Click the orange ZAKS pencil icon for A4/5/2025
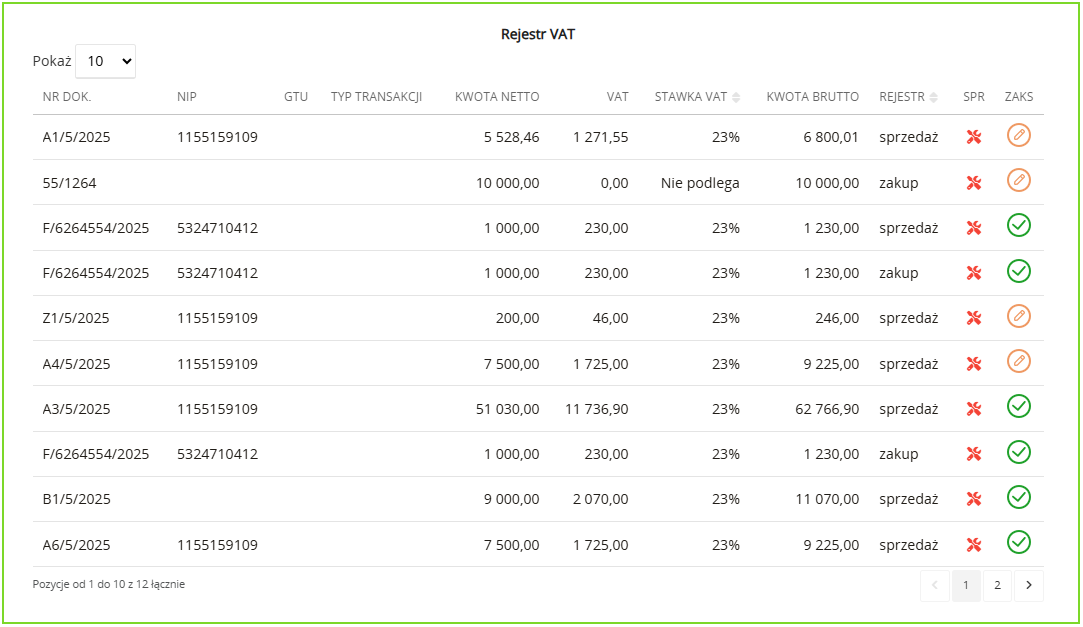 pos(1019,361)
